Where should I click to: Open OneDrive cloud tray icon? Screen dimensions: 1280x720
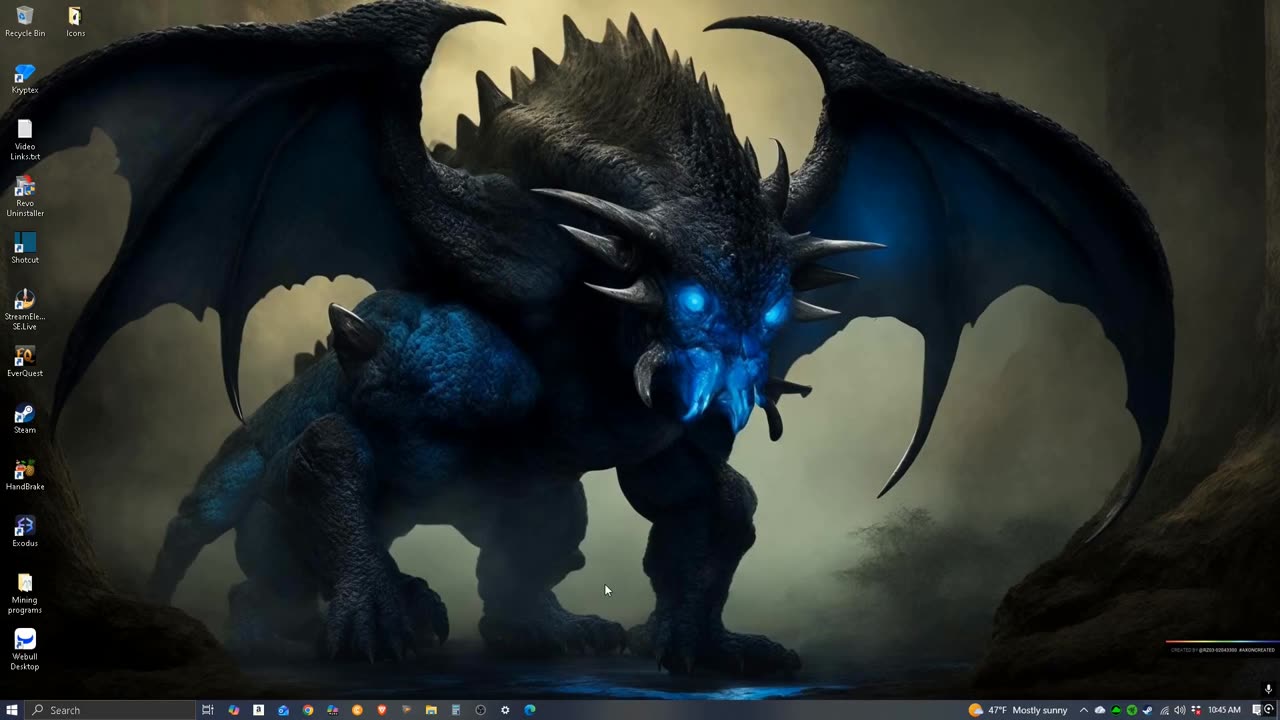tap(1100, 710)
